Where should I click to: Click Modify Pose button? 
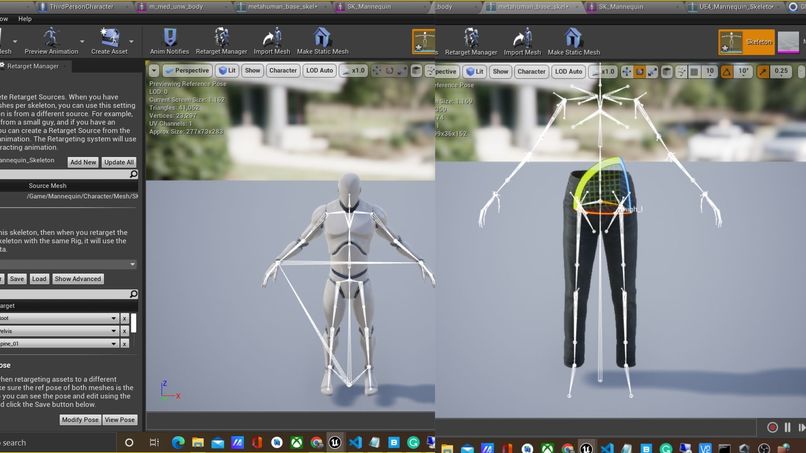click(x=80, y=420)
